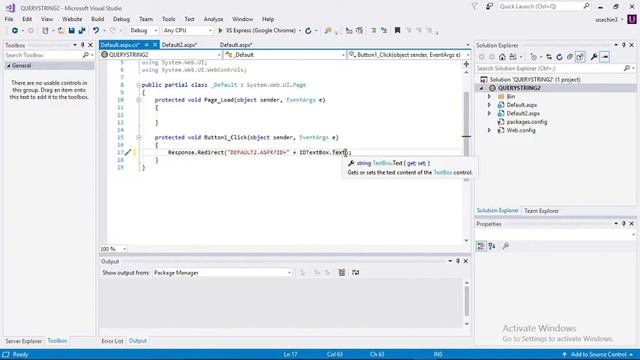This screenshot has height=360, width=640.
Task: Switch to the Default.aspx* editor tab
Action: 236,45
